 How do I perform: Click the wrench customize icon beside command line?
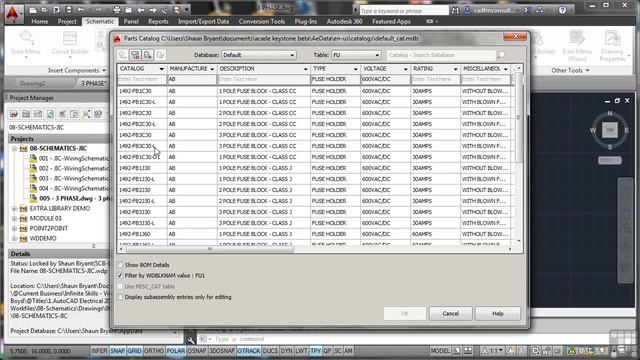[x=191, y=340]
